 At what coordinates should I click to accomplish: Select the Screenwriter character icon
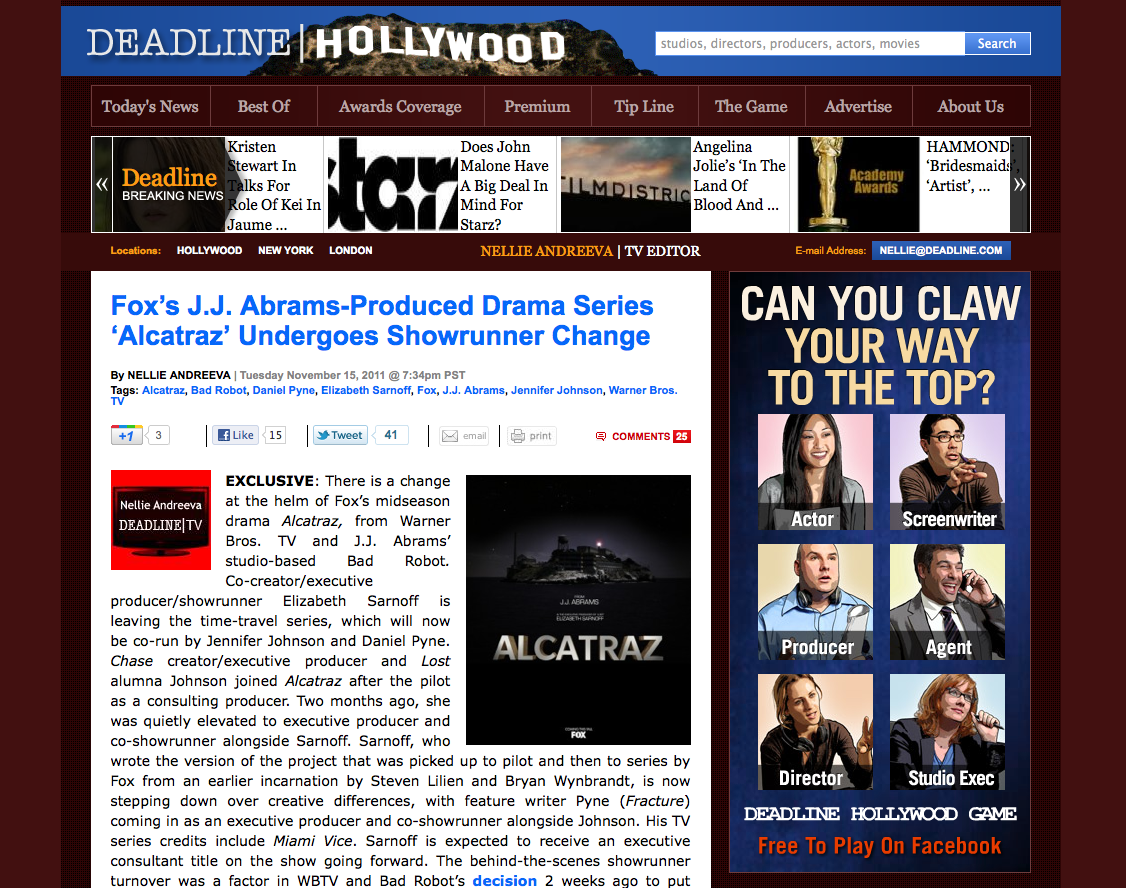(x=947, y=471)
